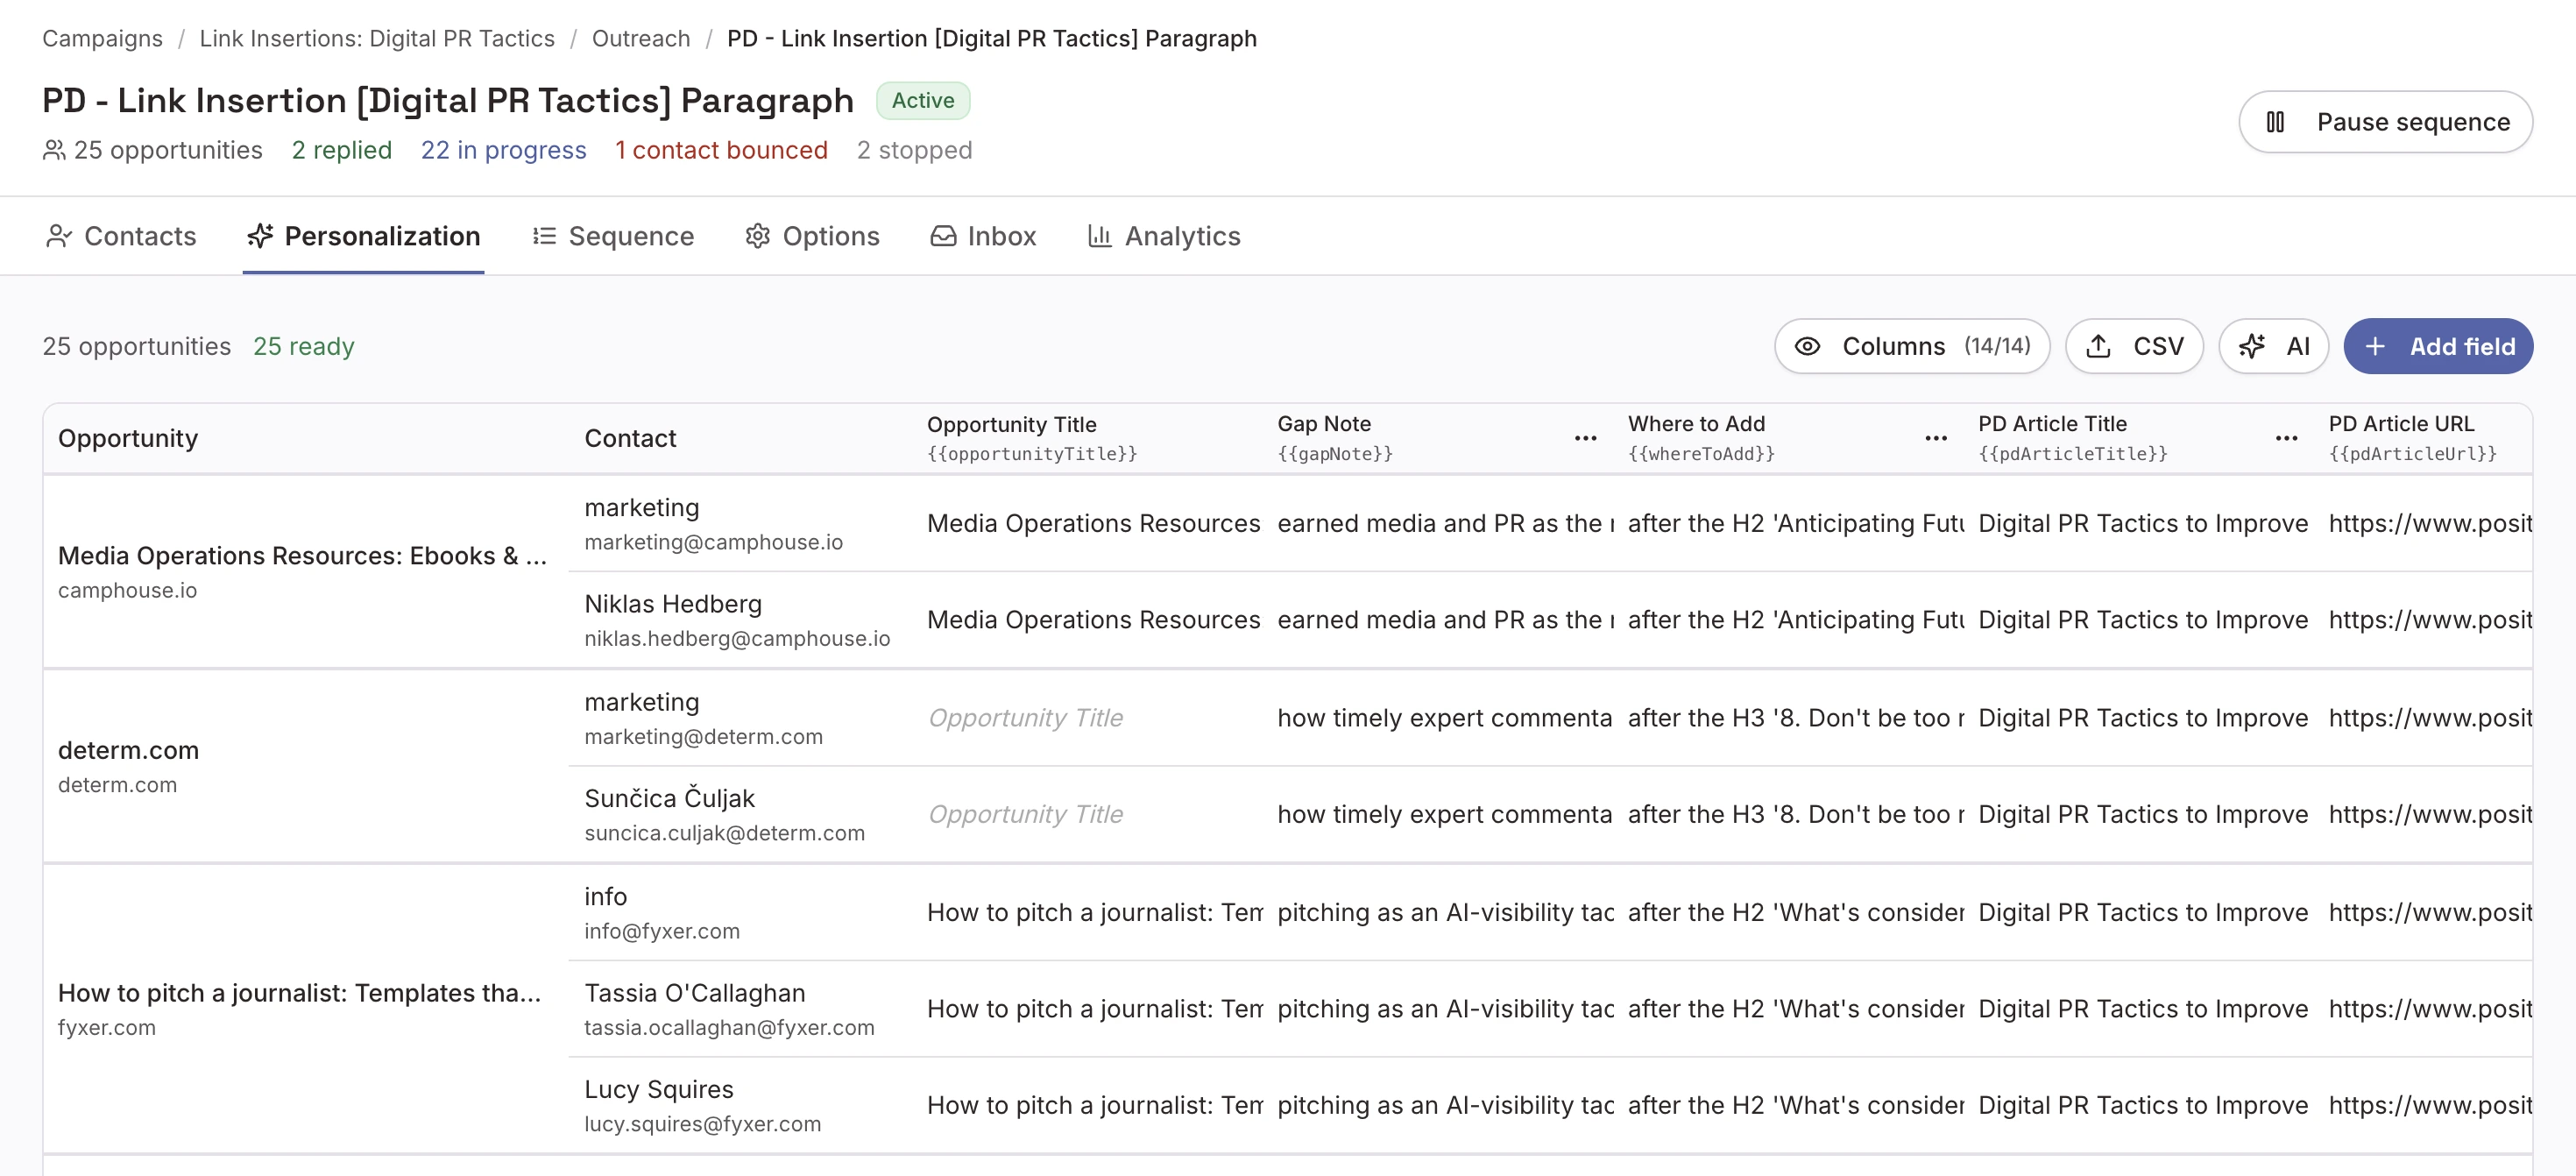Image resolution: width=2576 pixels, height=1176 pixels.
Task: Filter by 2 stopped
Action: pyautogui.click(x=914, y=150)
